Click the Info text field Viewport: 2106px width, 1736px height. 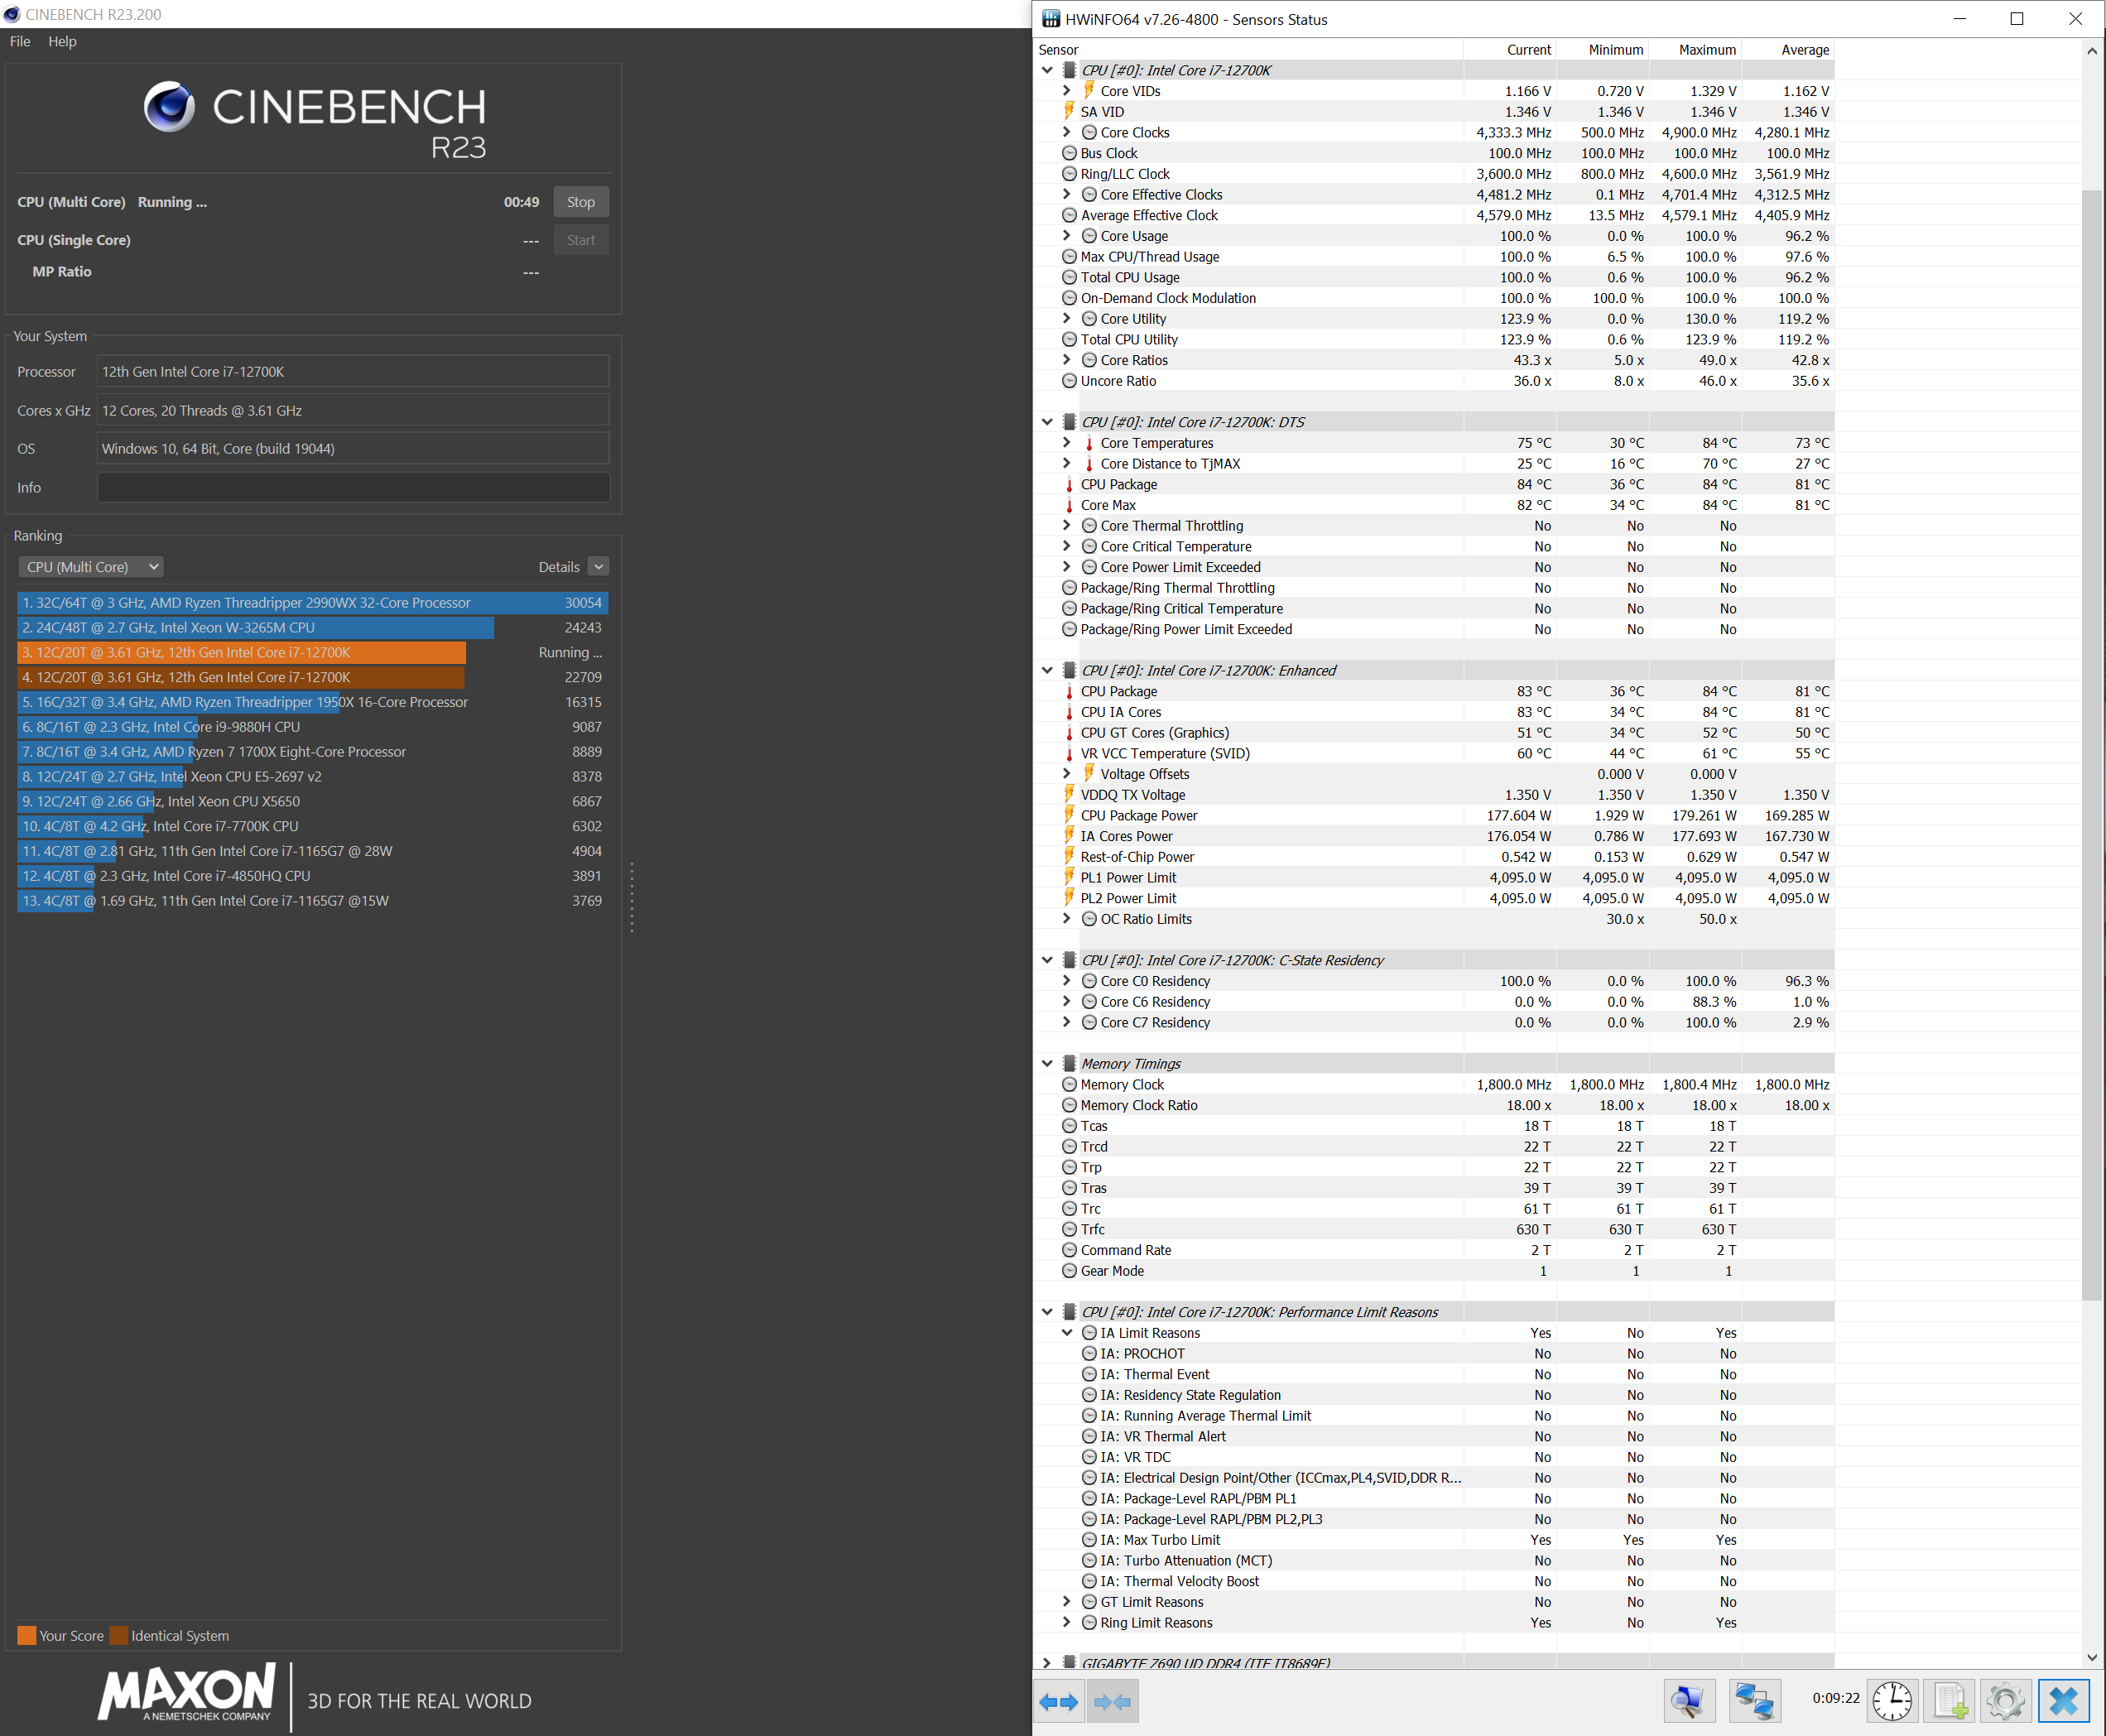coord(353,488)
